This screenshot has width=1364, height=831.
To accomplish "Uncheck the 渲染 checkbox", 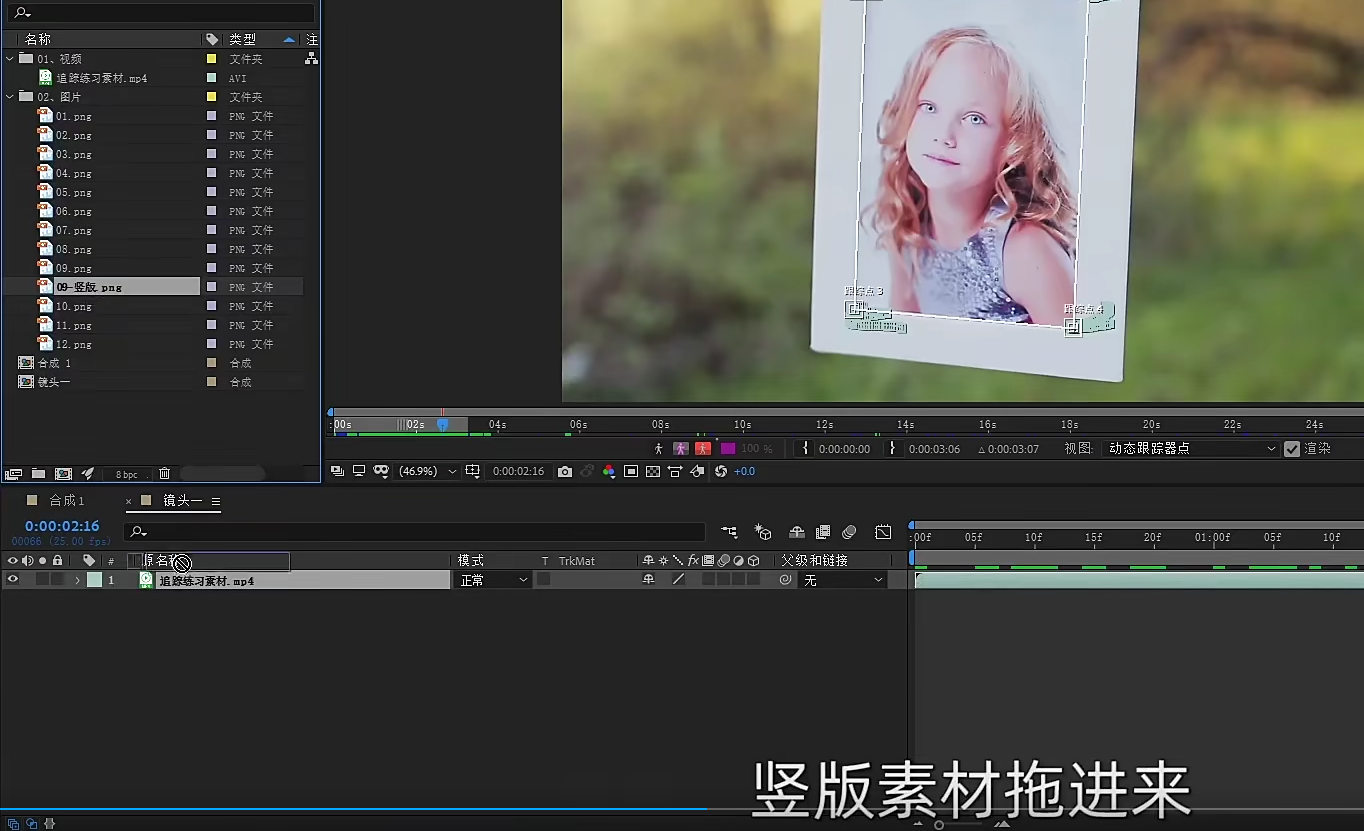I will 1292,449.
